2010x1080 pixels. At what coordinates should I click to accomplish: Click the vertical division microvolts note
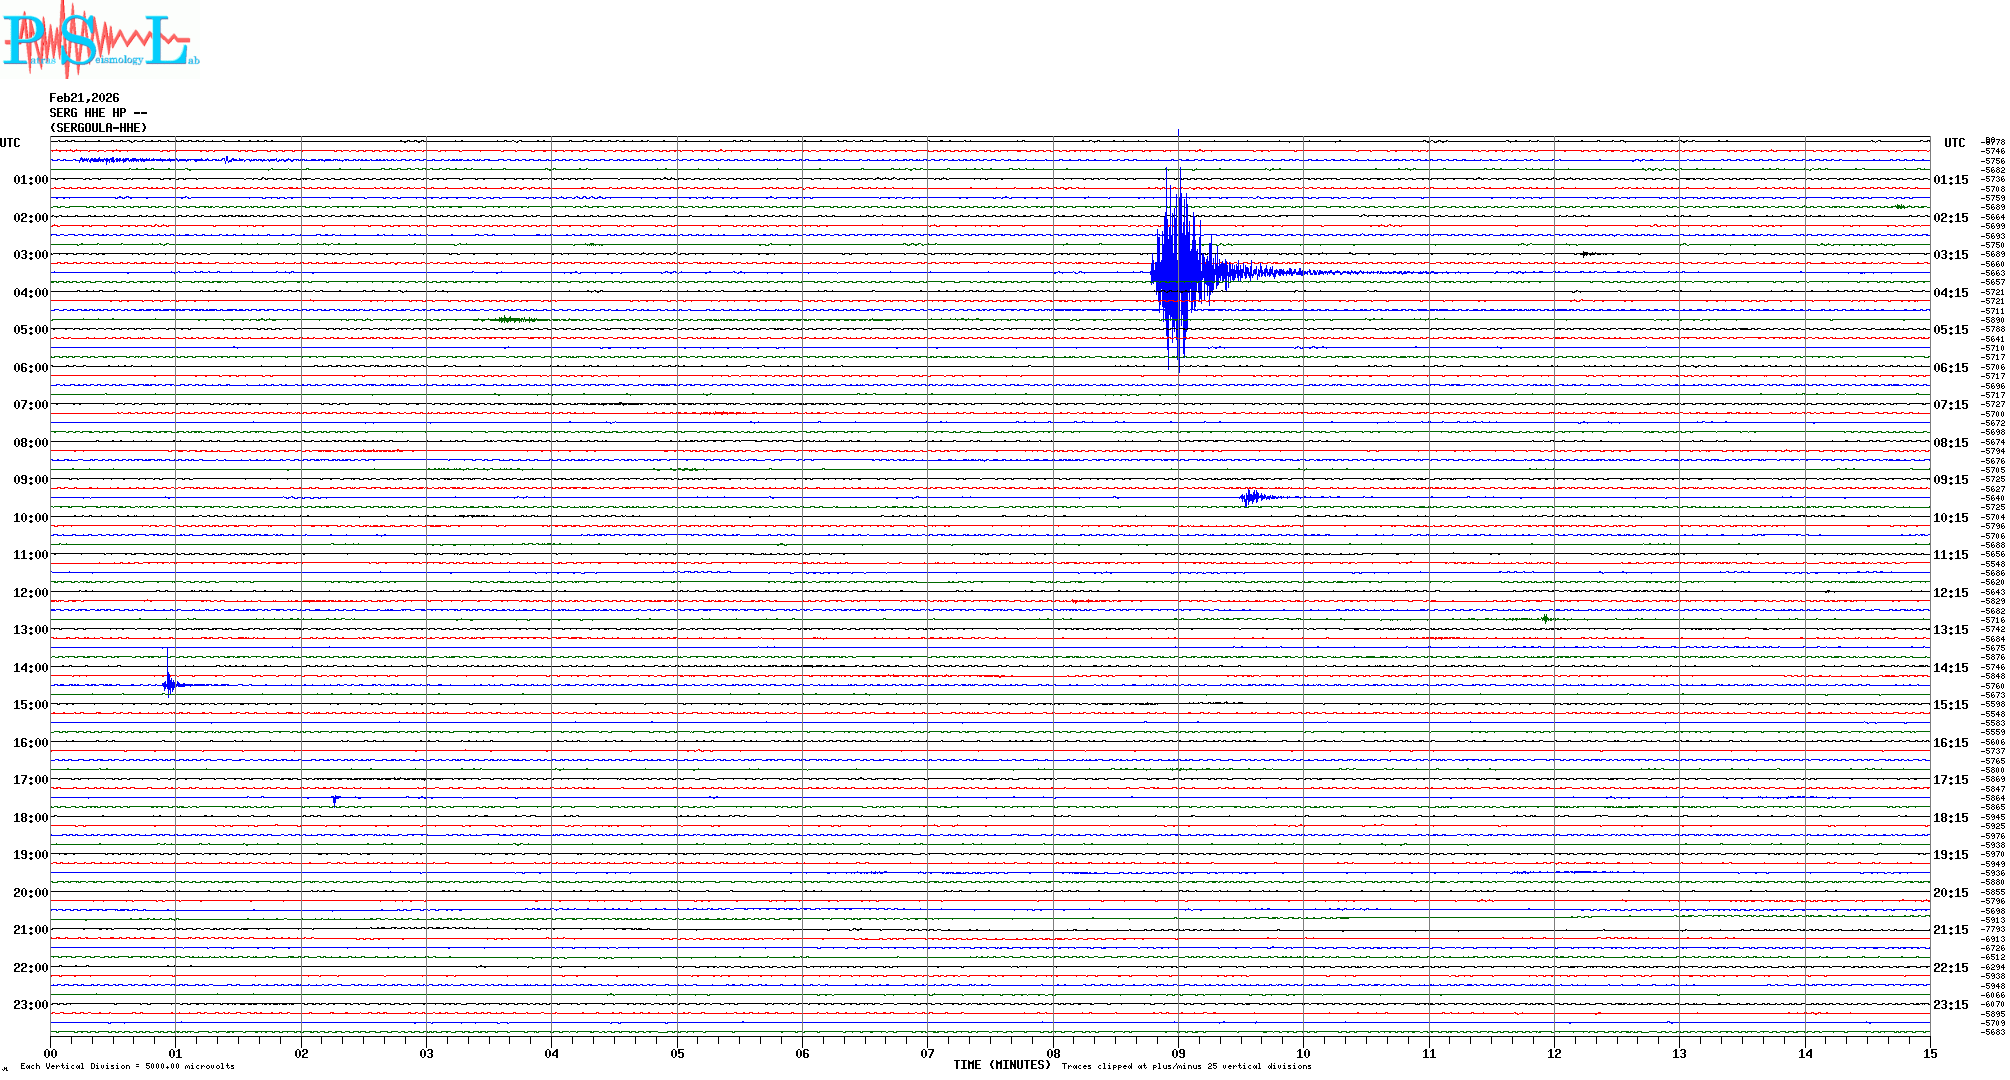pyautogui.click(x=127, y=1066)
